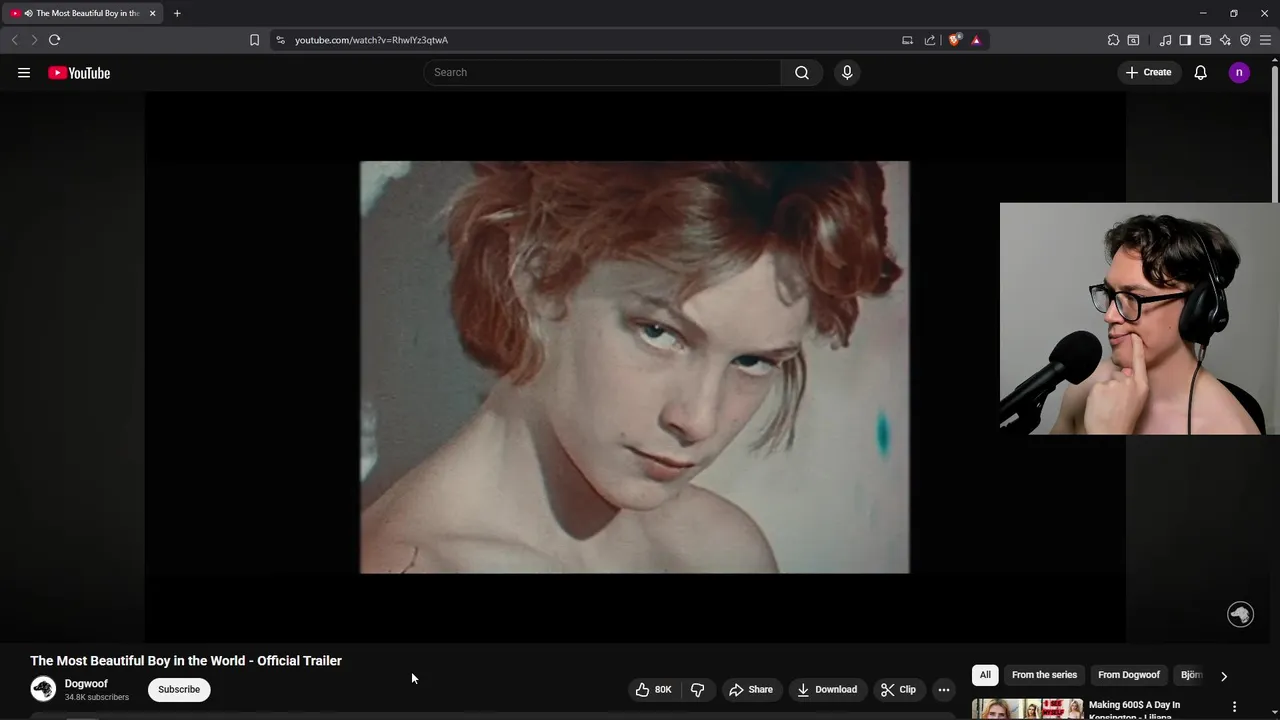Open the extensions puzzle icon
The width and height of the screenshot is (1280, 720).
click(x=1113, y=40)
